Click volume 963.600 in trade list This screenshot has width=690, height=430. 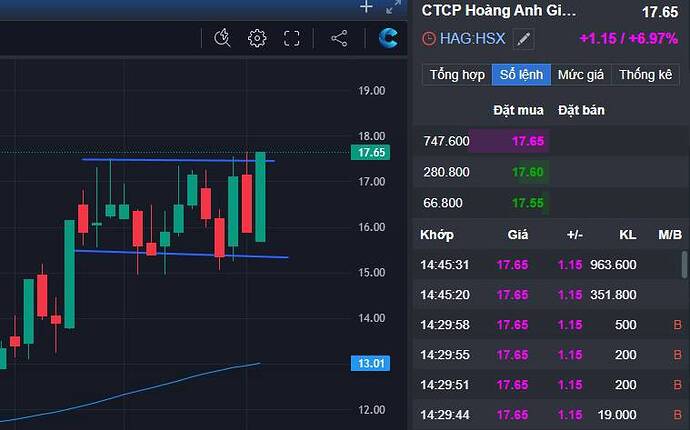pos(613,265)
